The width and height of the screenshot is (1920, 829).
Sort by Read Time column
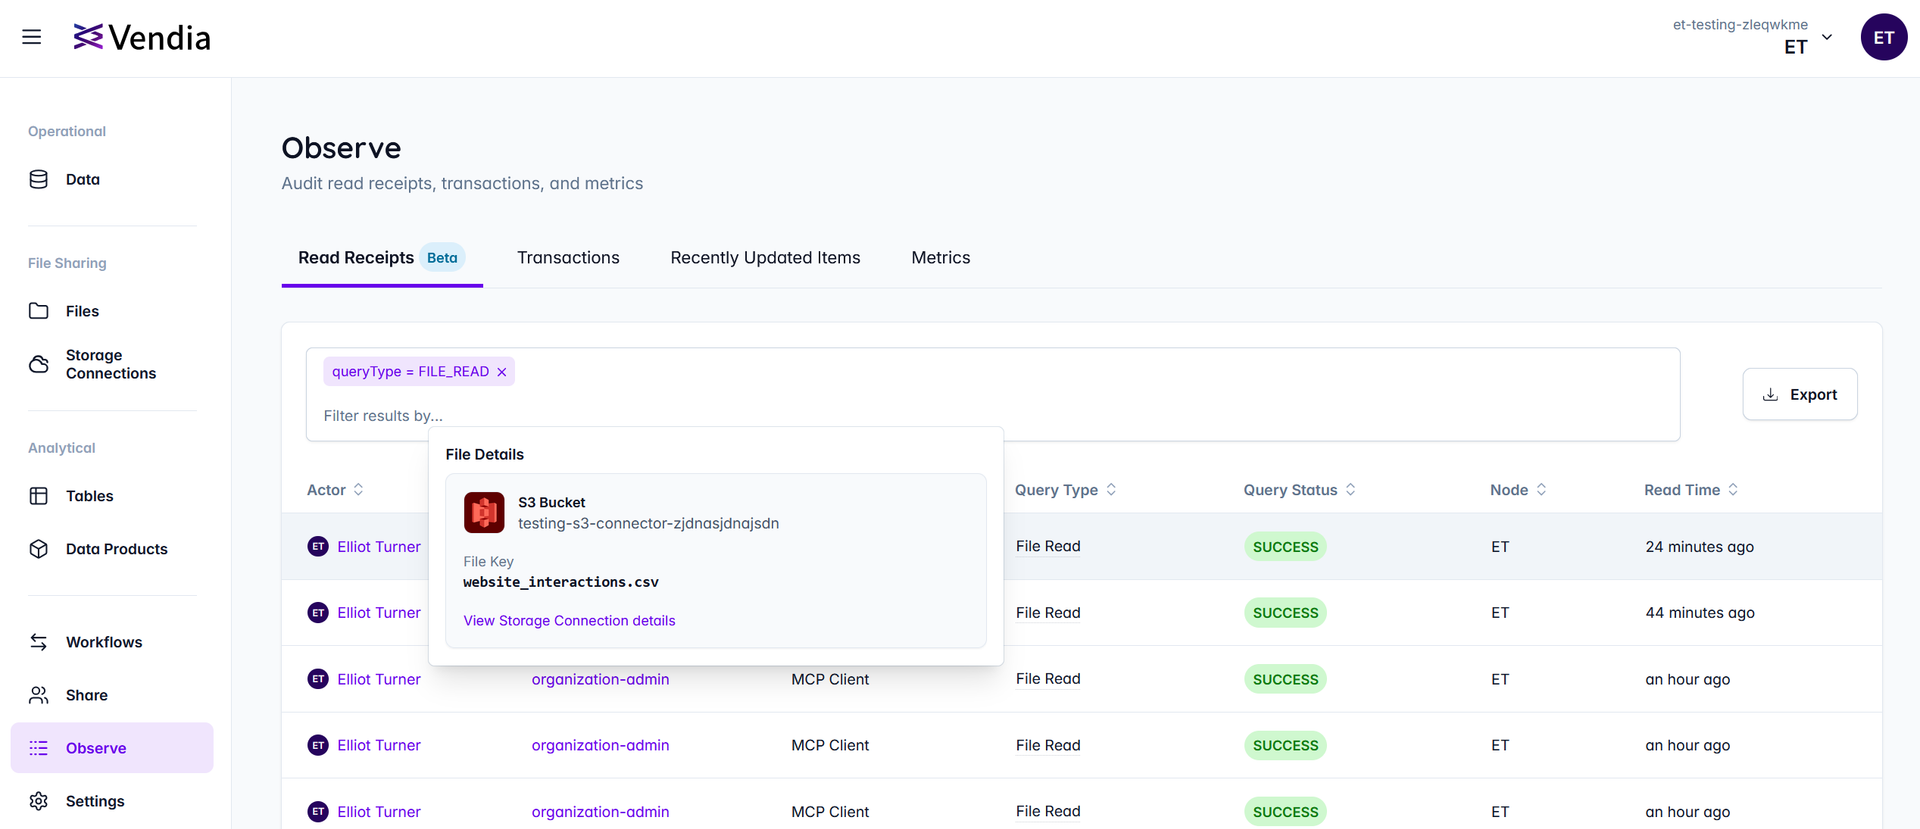click(1690, 490)
